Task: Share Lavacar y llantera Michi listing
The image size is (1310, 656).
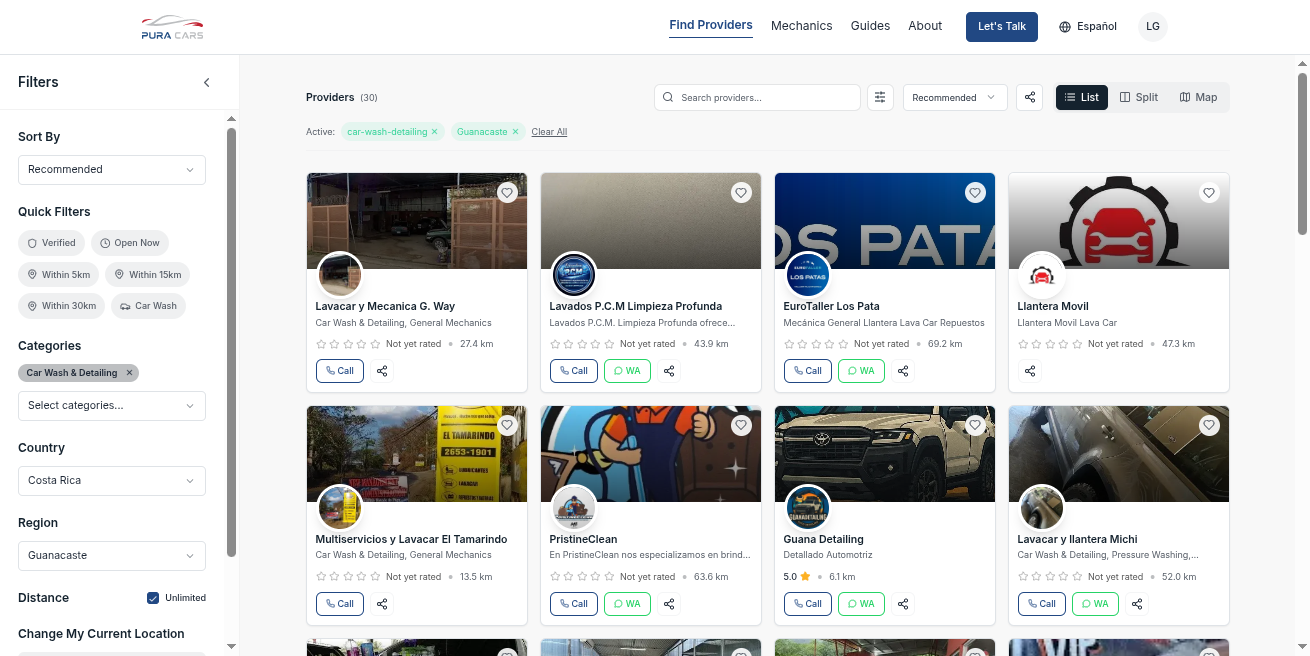Action: point(1137,604)
